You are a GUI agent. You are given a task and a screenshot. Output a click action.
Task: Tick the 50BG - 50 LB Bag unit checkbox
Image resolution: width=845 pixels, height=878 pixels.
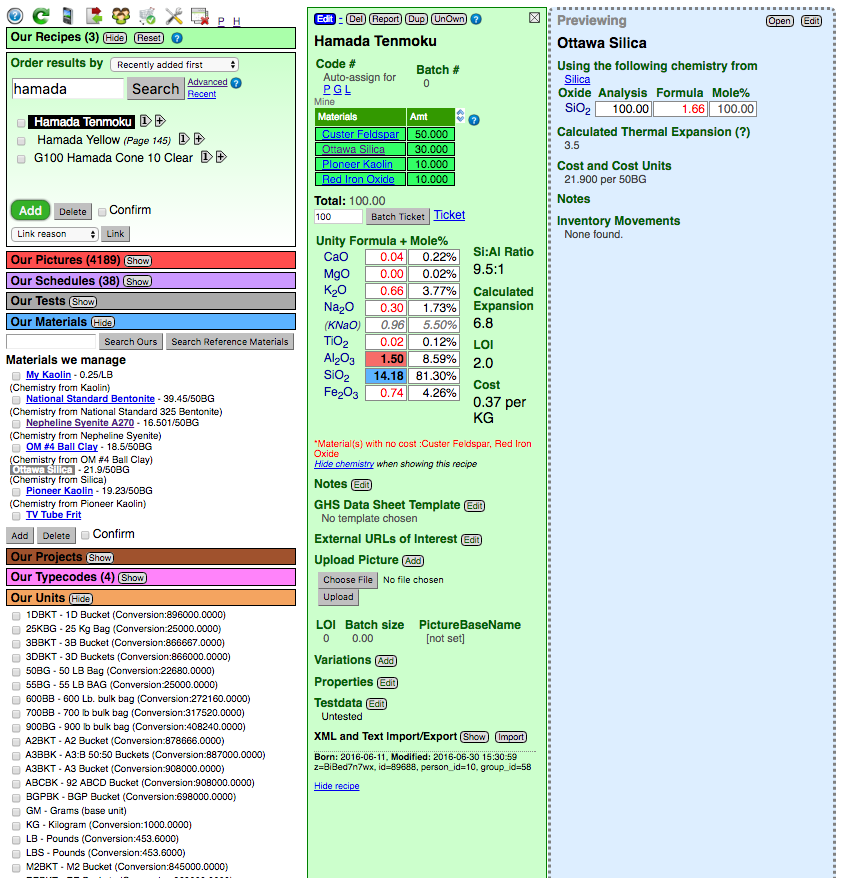pos(16,671)
